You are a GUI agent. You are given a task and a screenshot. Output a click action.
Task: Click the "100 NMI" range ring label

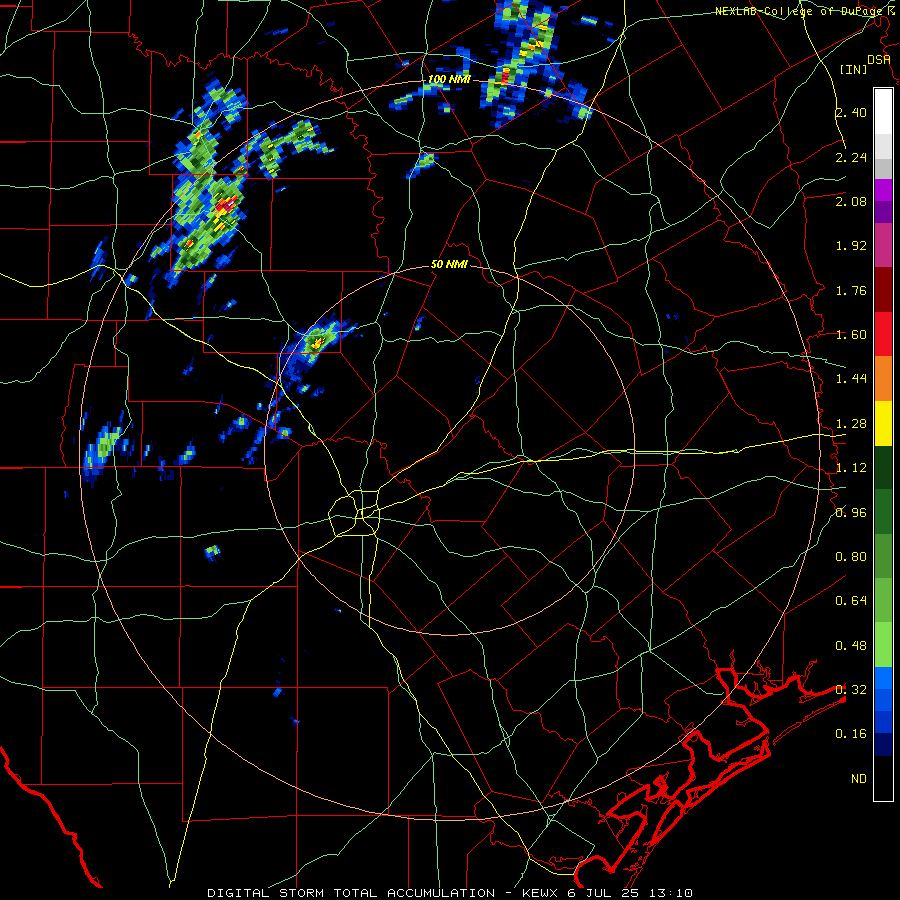pyautogui.click(x=449, y=79)
